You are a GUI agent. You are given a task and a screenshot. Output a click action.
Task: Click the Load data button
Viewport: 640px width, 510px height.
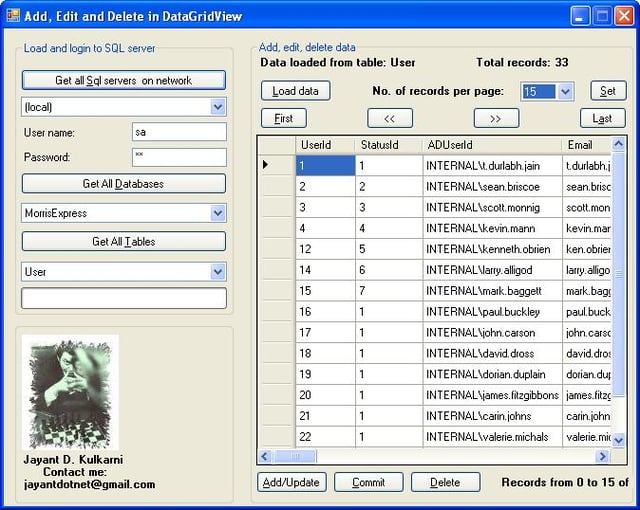point(296,91)
